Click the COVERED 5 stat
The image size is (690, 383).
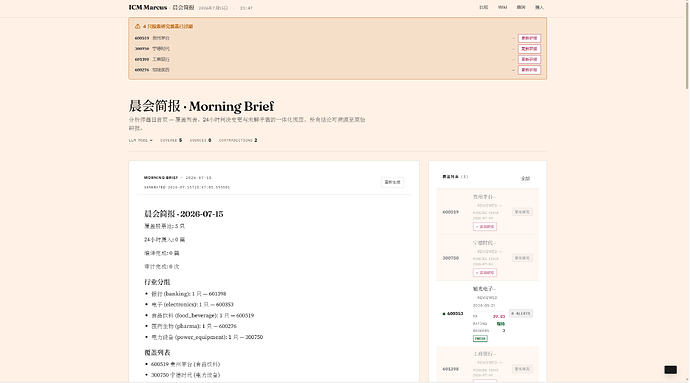pyautogui.click(x=171, y=140)
